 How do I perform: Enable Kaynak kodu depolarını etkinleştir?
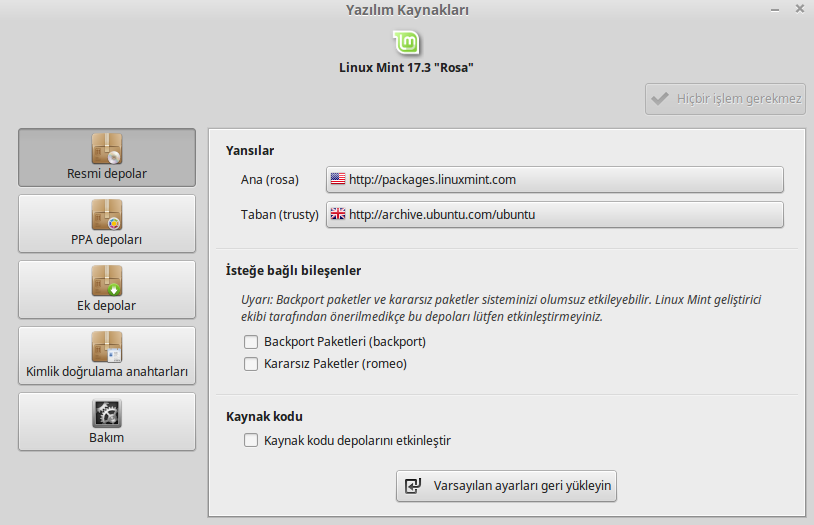click(251, 440)
